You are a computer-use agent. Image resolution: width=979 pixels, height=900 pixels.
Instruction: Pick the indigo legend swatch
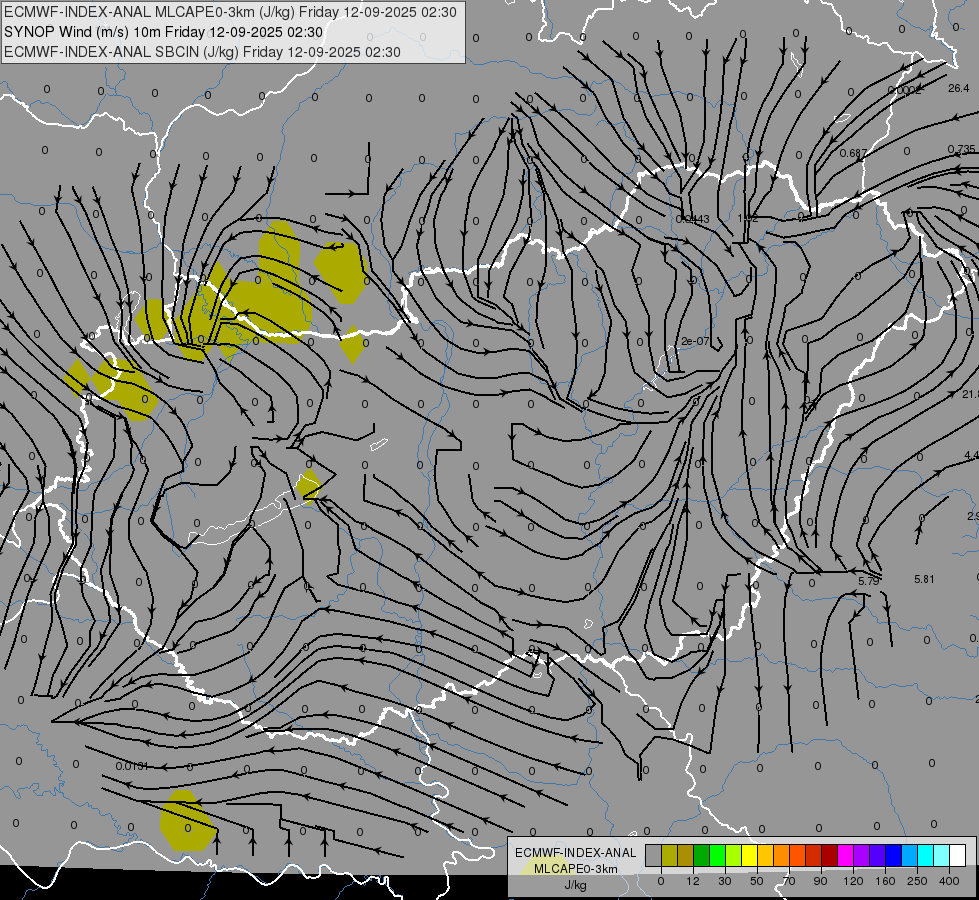(x=878, y=855)
